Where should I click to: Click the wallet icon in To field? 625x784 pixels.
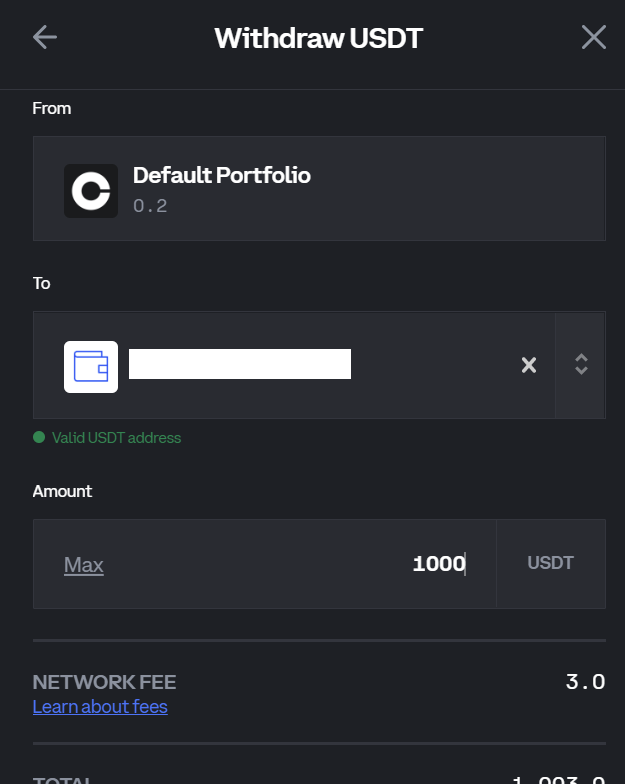91,367
